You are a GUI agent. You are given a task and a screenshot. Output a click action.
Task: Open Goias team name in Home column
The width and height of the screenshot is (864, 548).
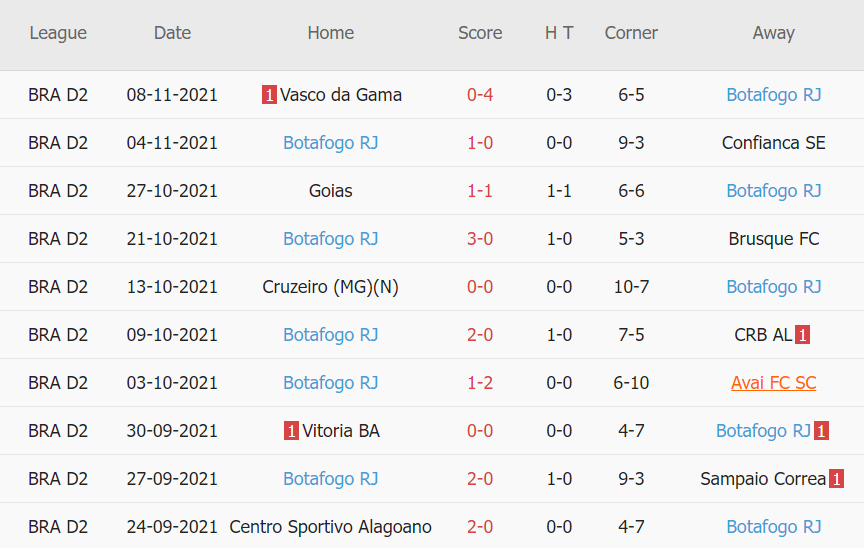(x=330, y=191)
